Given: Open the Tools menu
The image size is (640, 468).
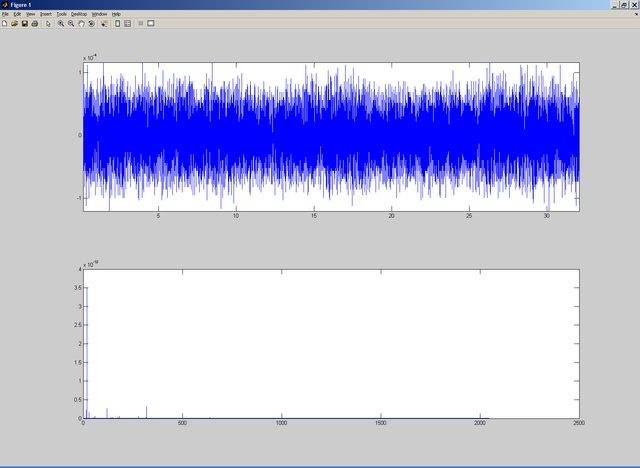Looking at the screenshot, I should pyautogui.click(x=62, y=14).
